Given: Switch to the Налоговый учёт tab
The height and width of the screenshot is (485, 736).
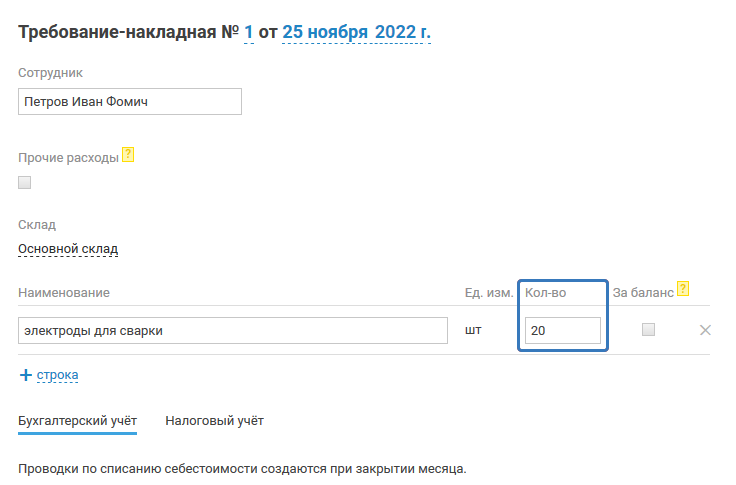Looking at the screenshot, I should click(x=214, y=421).
